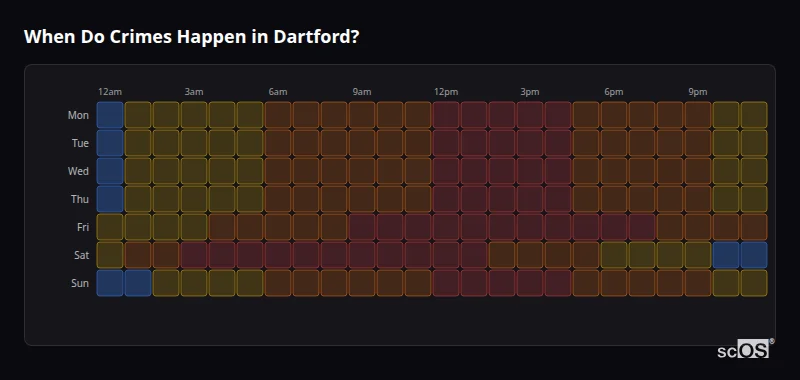Screen dimensions: 800x380
Task: Click the Friday 12am heatmap cell
Action: pyautogui.click(x=110, y=227)
